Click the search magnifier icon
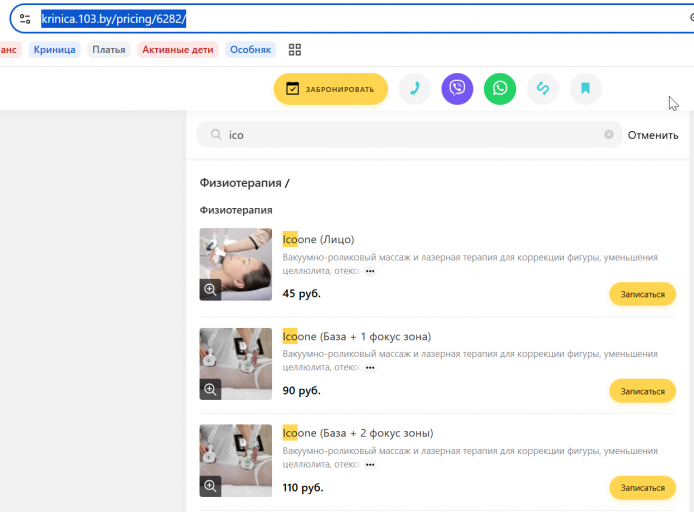The width and height of the screenshot is (694, 512). click(216, 135)
